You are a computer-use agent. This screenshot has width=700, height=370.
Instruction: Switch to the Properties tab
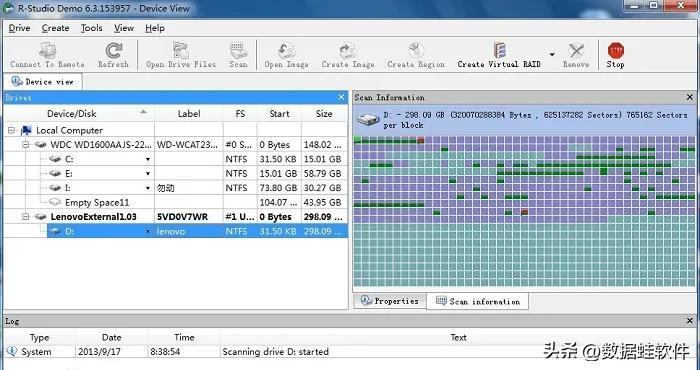[390, 301]
